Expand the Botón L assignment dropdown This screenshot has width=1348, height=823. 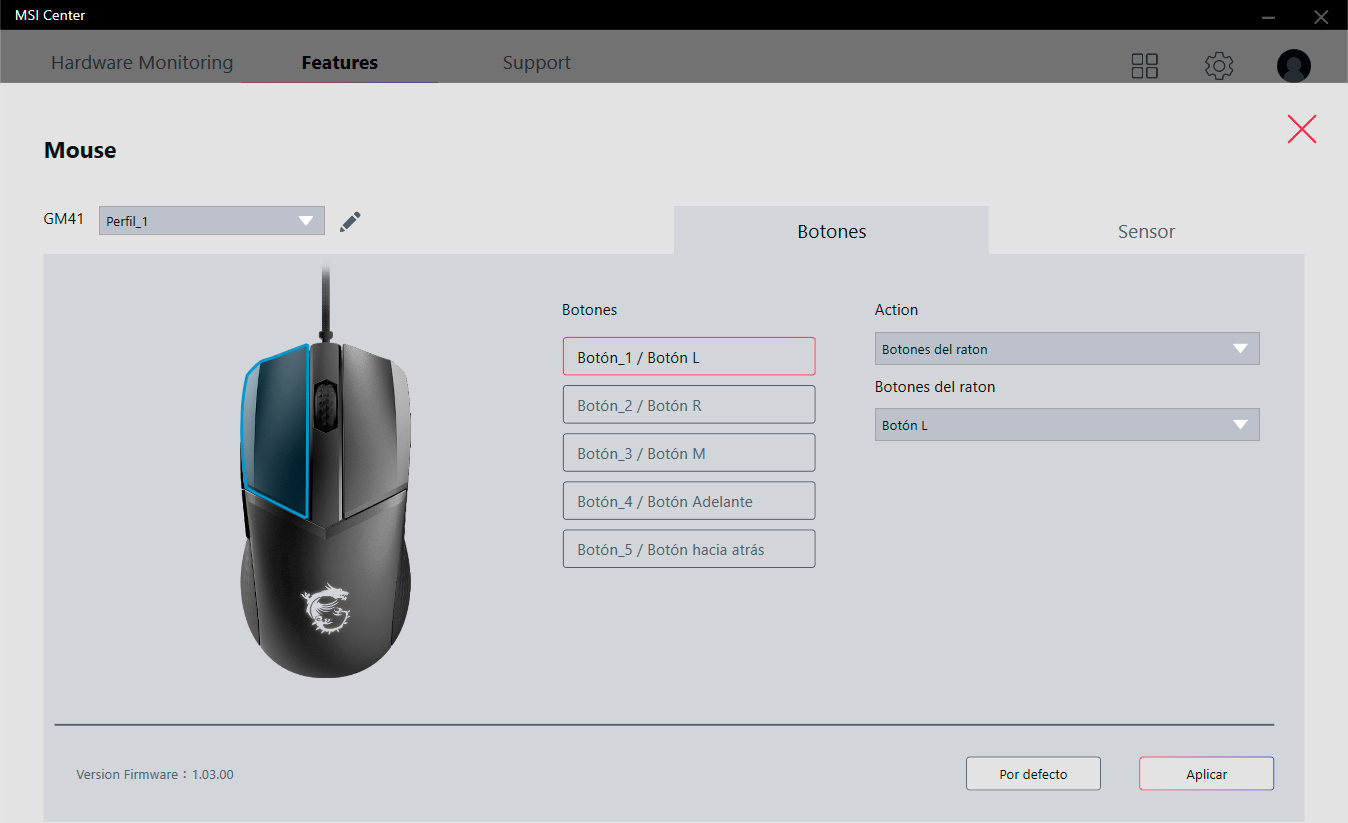[x=1066, y=425]
